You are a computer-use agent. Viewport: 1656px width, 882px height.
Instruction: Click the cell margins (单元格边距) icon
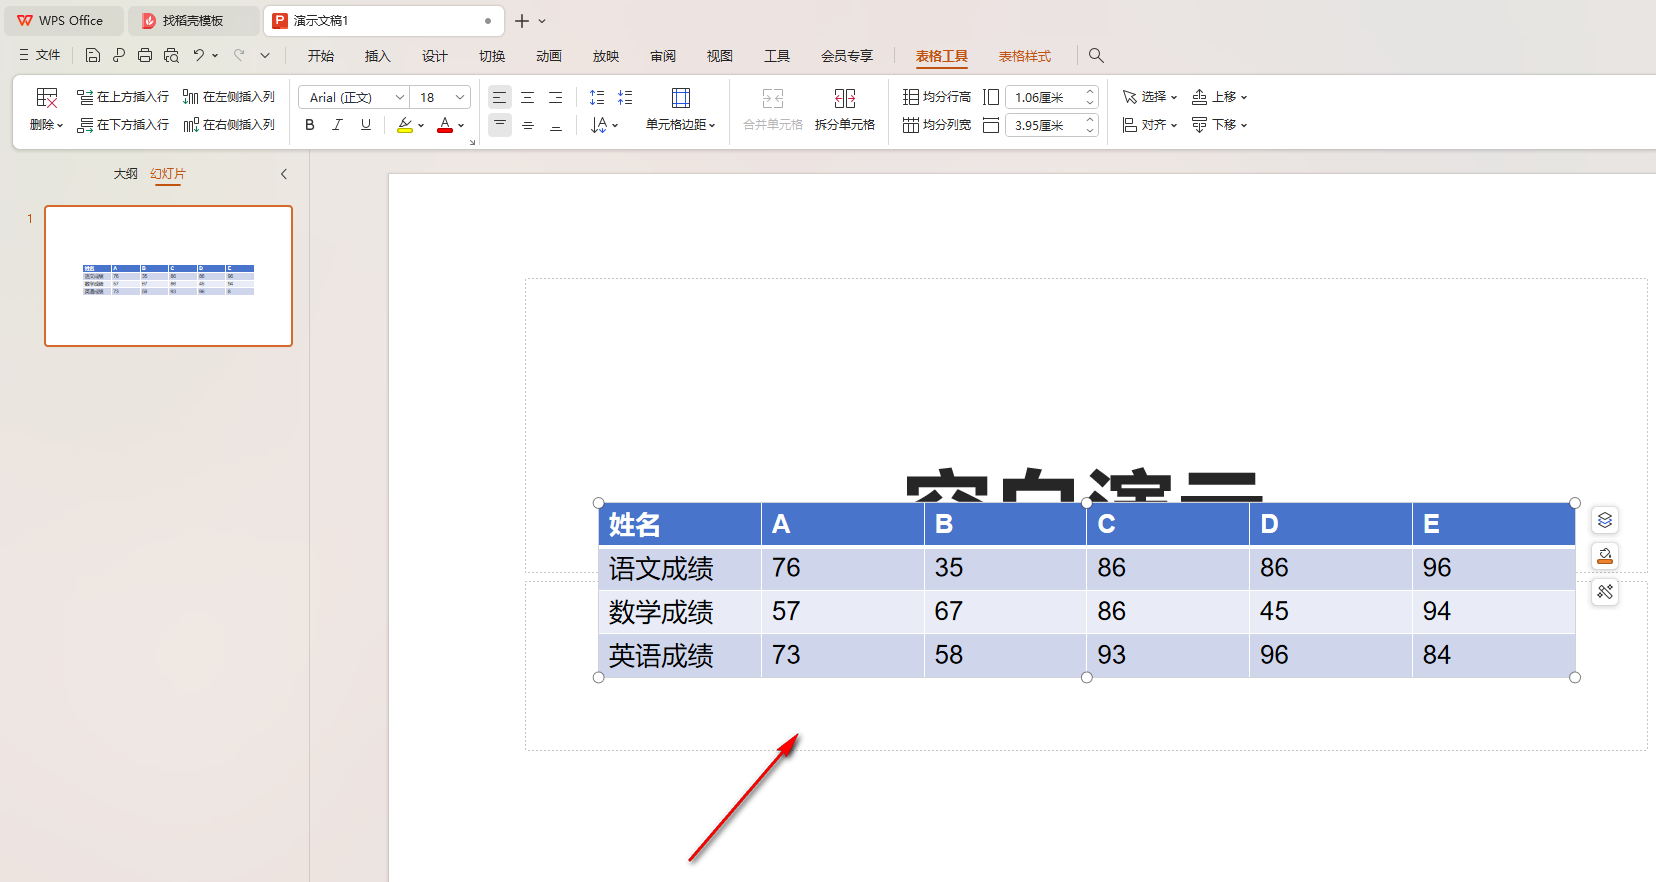pos(681,97)
